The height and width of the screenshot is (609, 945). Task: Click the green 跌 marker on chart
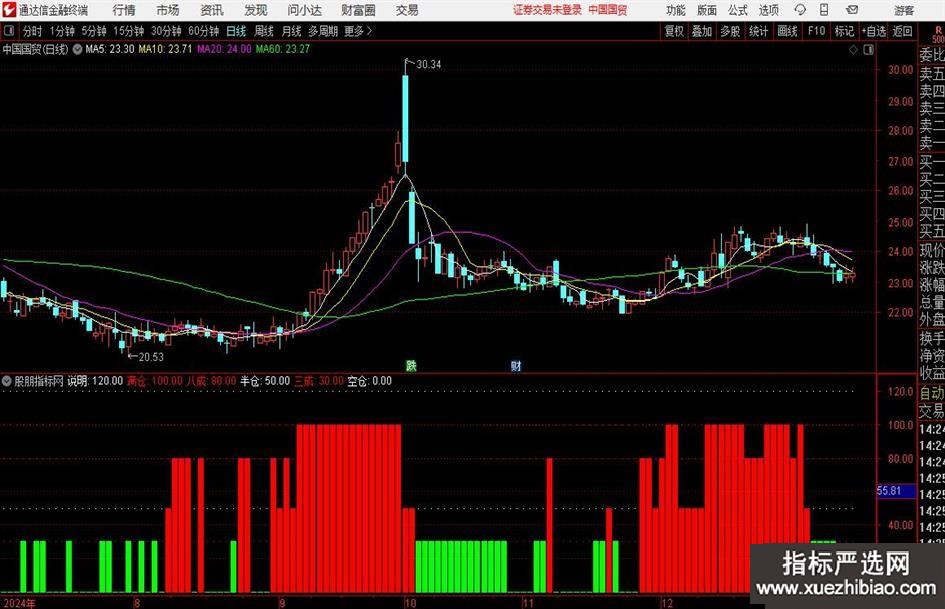pos(410,365)
